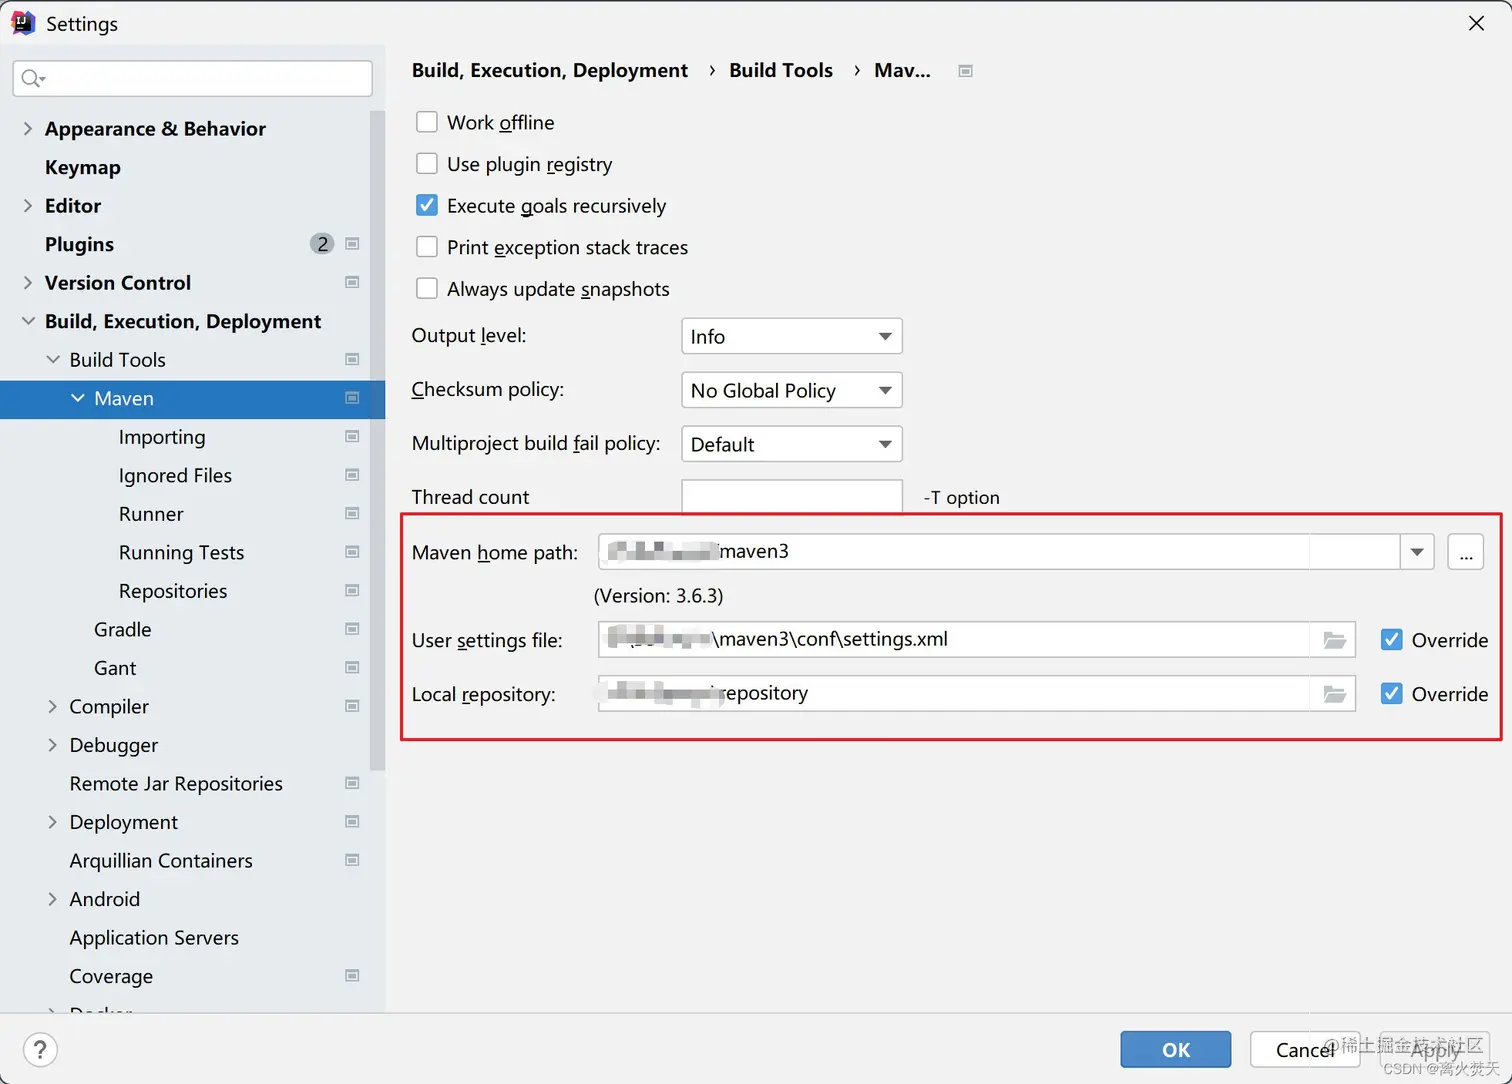The height and width of the screenshot is (1084, 1512).
Task: Collapse the Build Tools node
Action: click(x=53, y=359)
